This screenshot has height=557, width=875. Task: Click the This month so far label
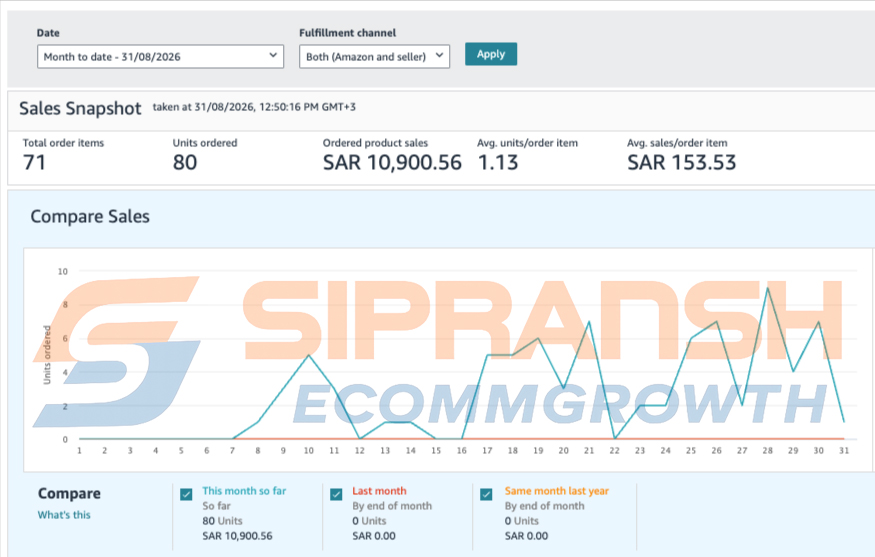coord(244,491)
